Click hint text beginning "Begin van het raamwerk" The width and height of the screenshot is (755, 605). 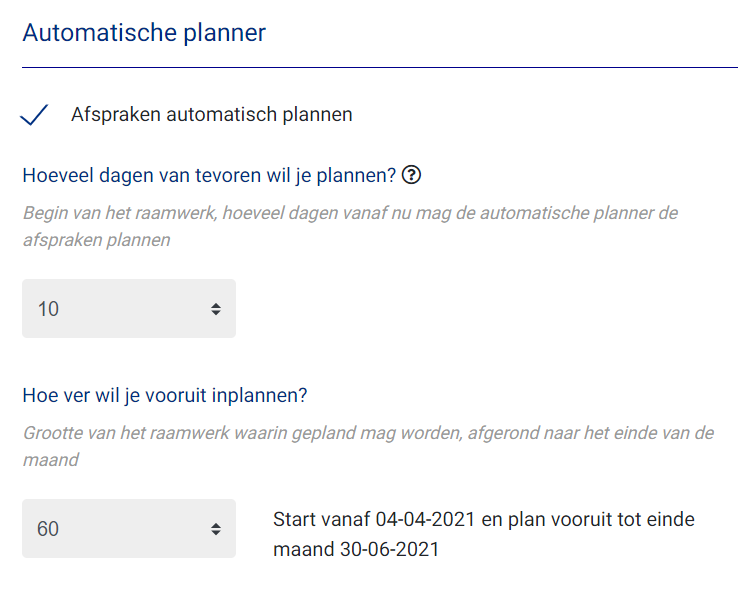click(x=351, y=226)
